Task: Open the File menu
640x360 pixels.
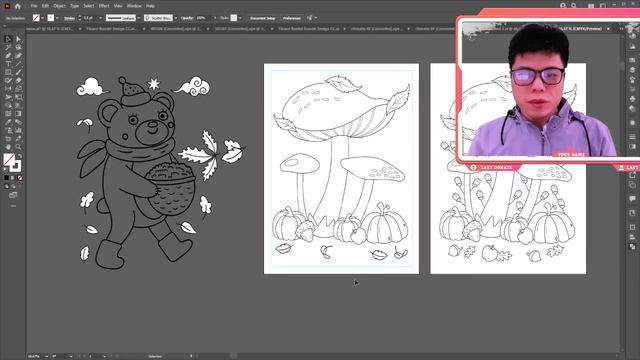Action: click(34, 6)
